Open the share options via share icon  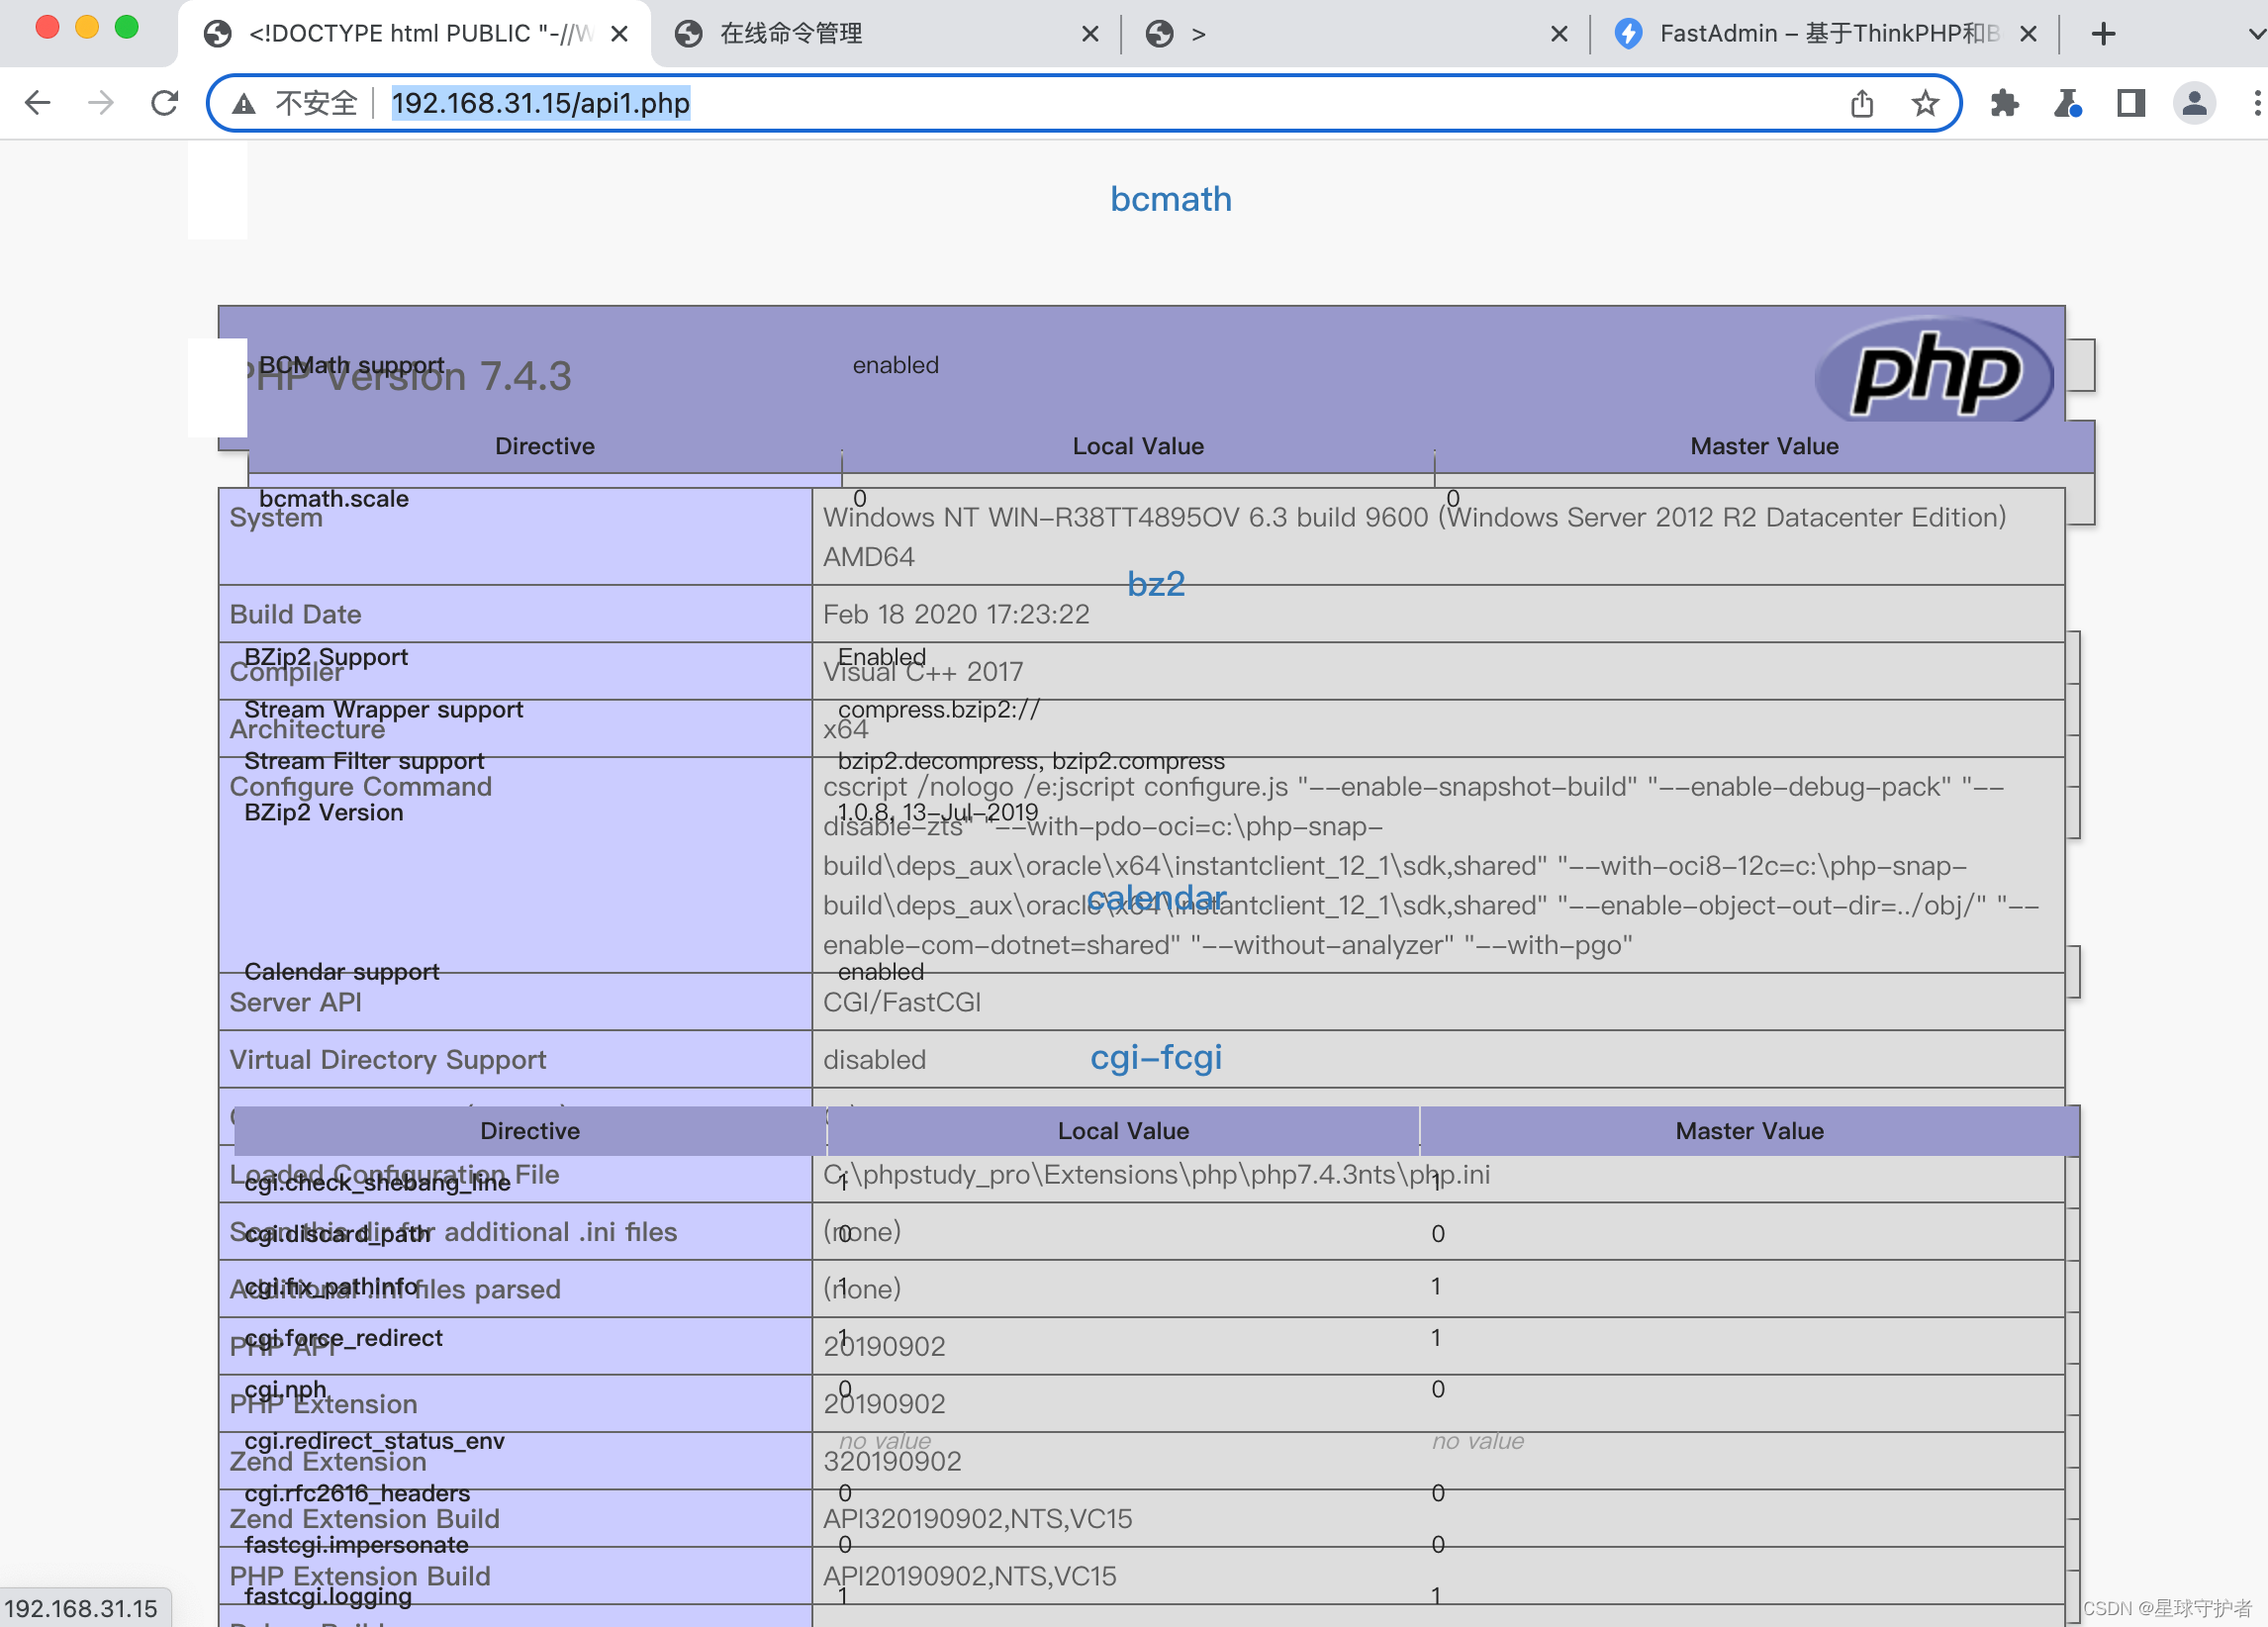tap(1862, 102)
